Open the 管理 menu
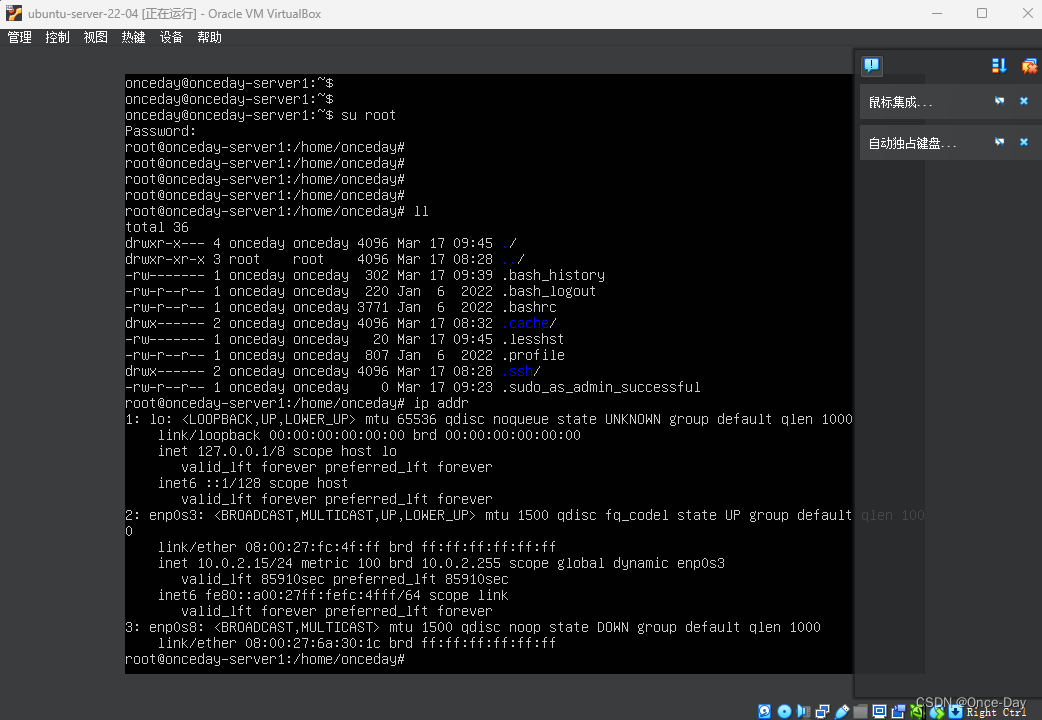Viewport: 1042px width, 720px height. click(19, 37)
